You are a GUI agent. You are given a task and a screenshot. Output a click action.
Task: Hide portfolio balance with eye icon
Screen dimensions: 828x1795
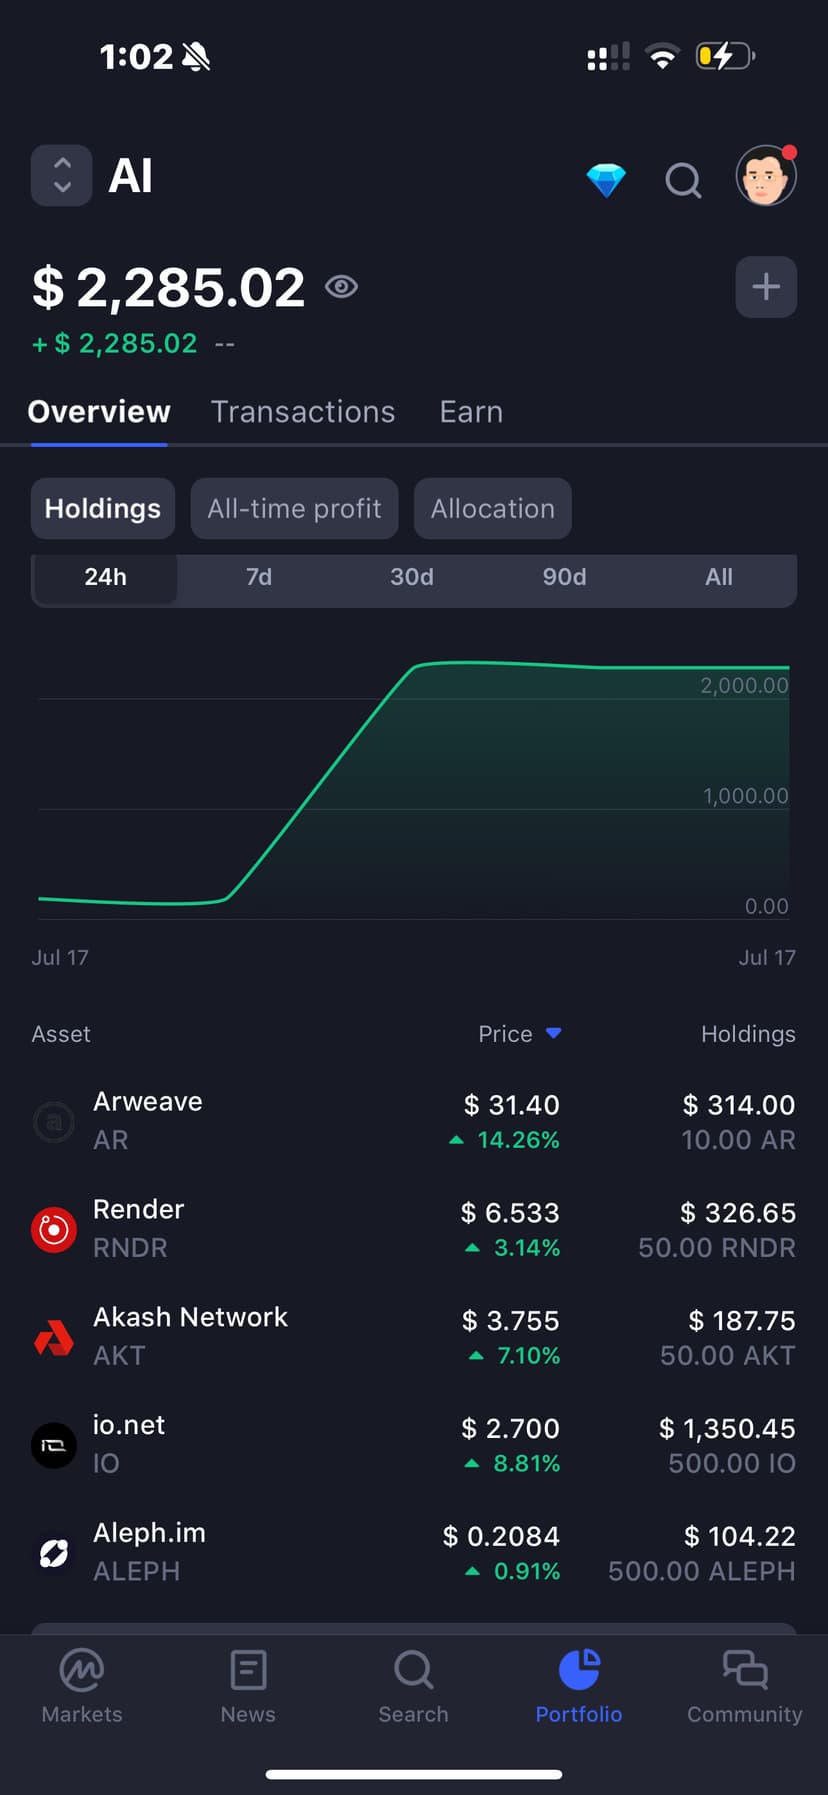(x=341, y=287)
